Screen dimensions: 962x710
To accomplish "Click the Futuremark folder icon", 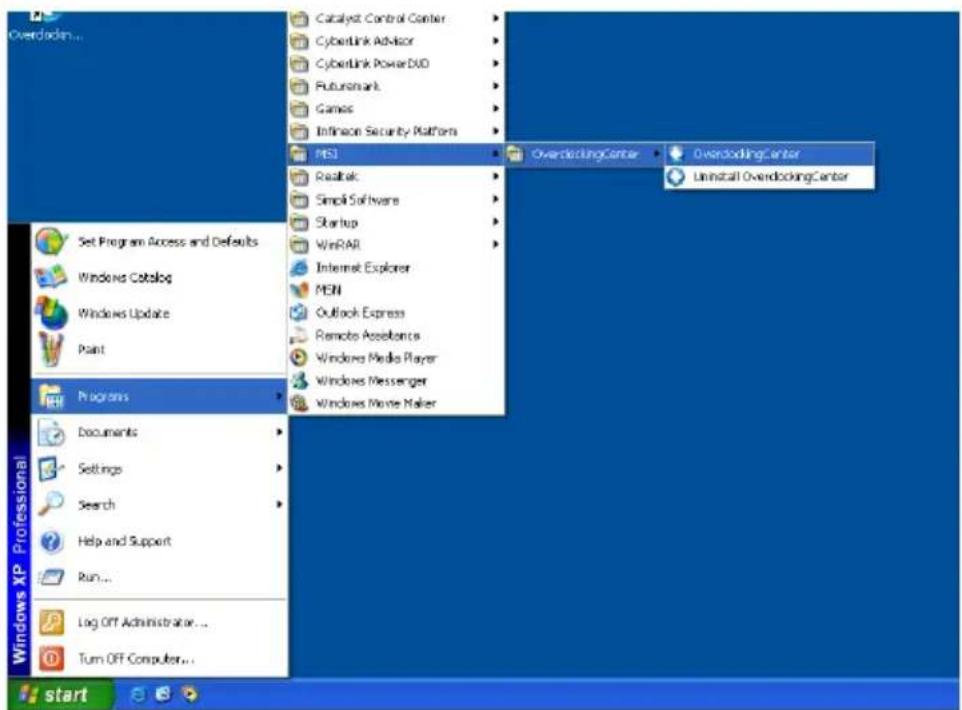I will coord(299,87).
